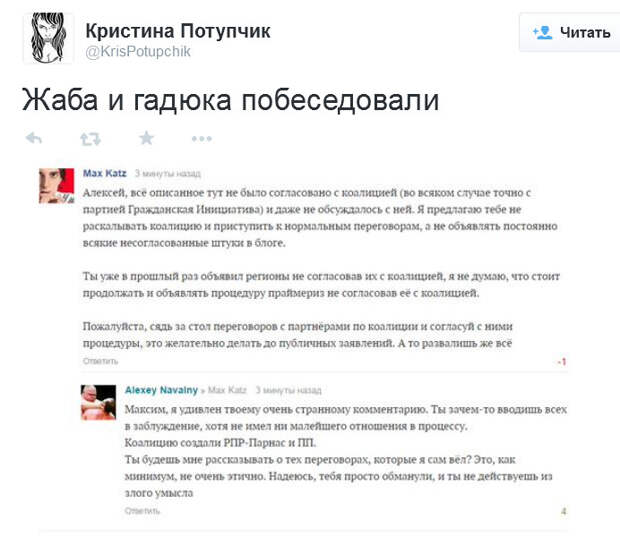Click the timestamp on Max Katz's comment
Viewport: 620px width, 546px height.
pyautogui.click(x=168, y=174)
